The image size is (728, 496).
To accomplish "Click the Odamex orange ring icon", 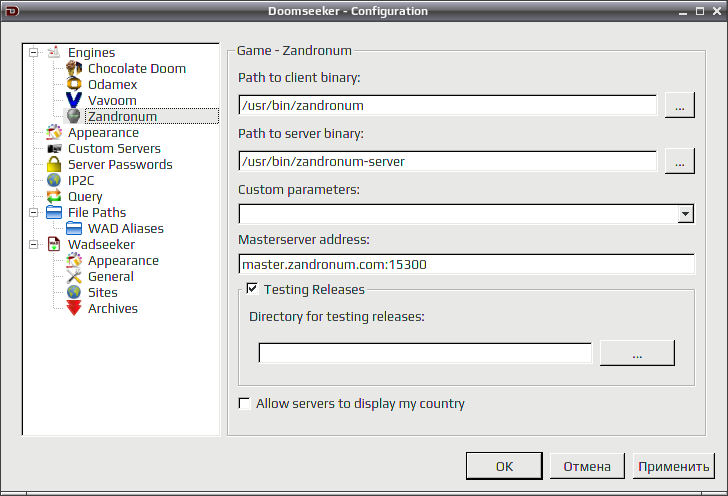I will (74, 84).
